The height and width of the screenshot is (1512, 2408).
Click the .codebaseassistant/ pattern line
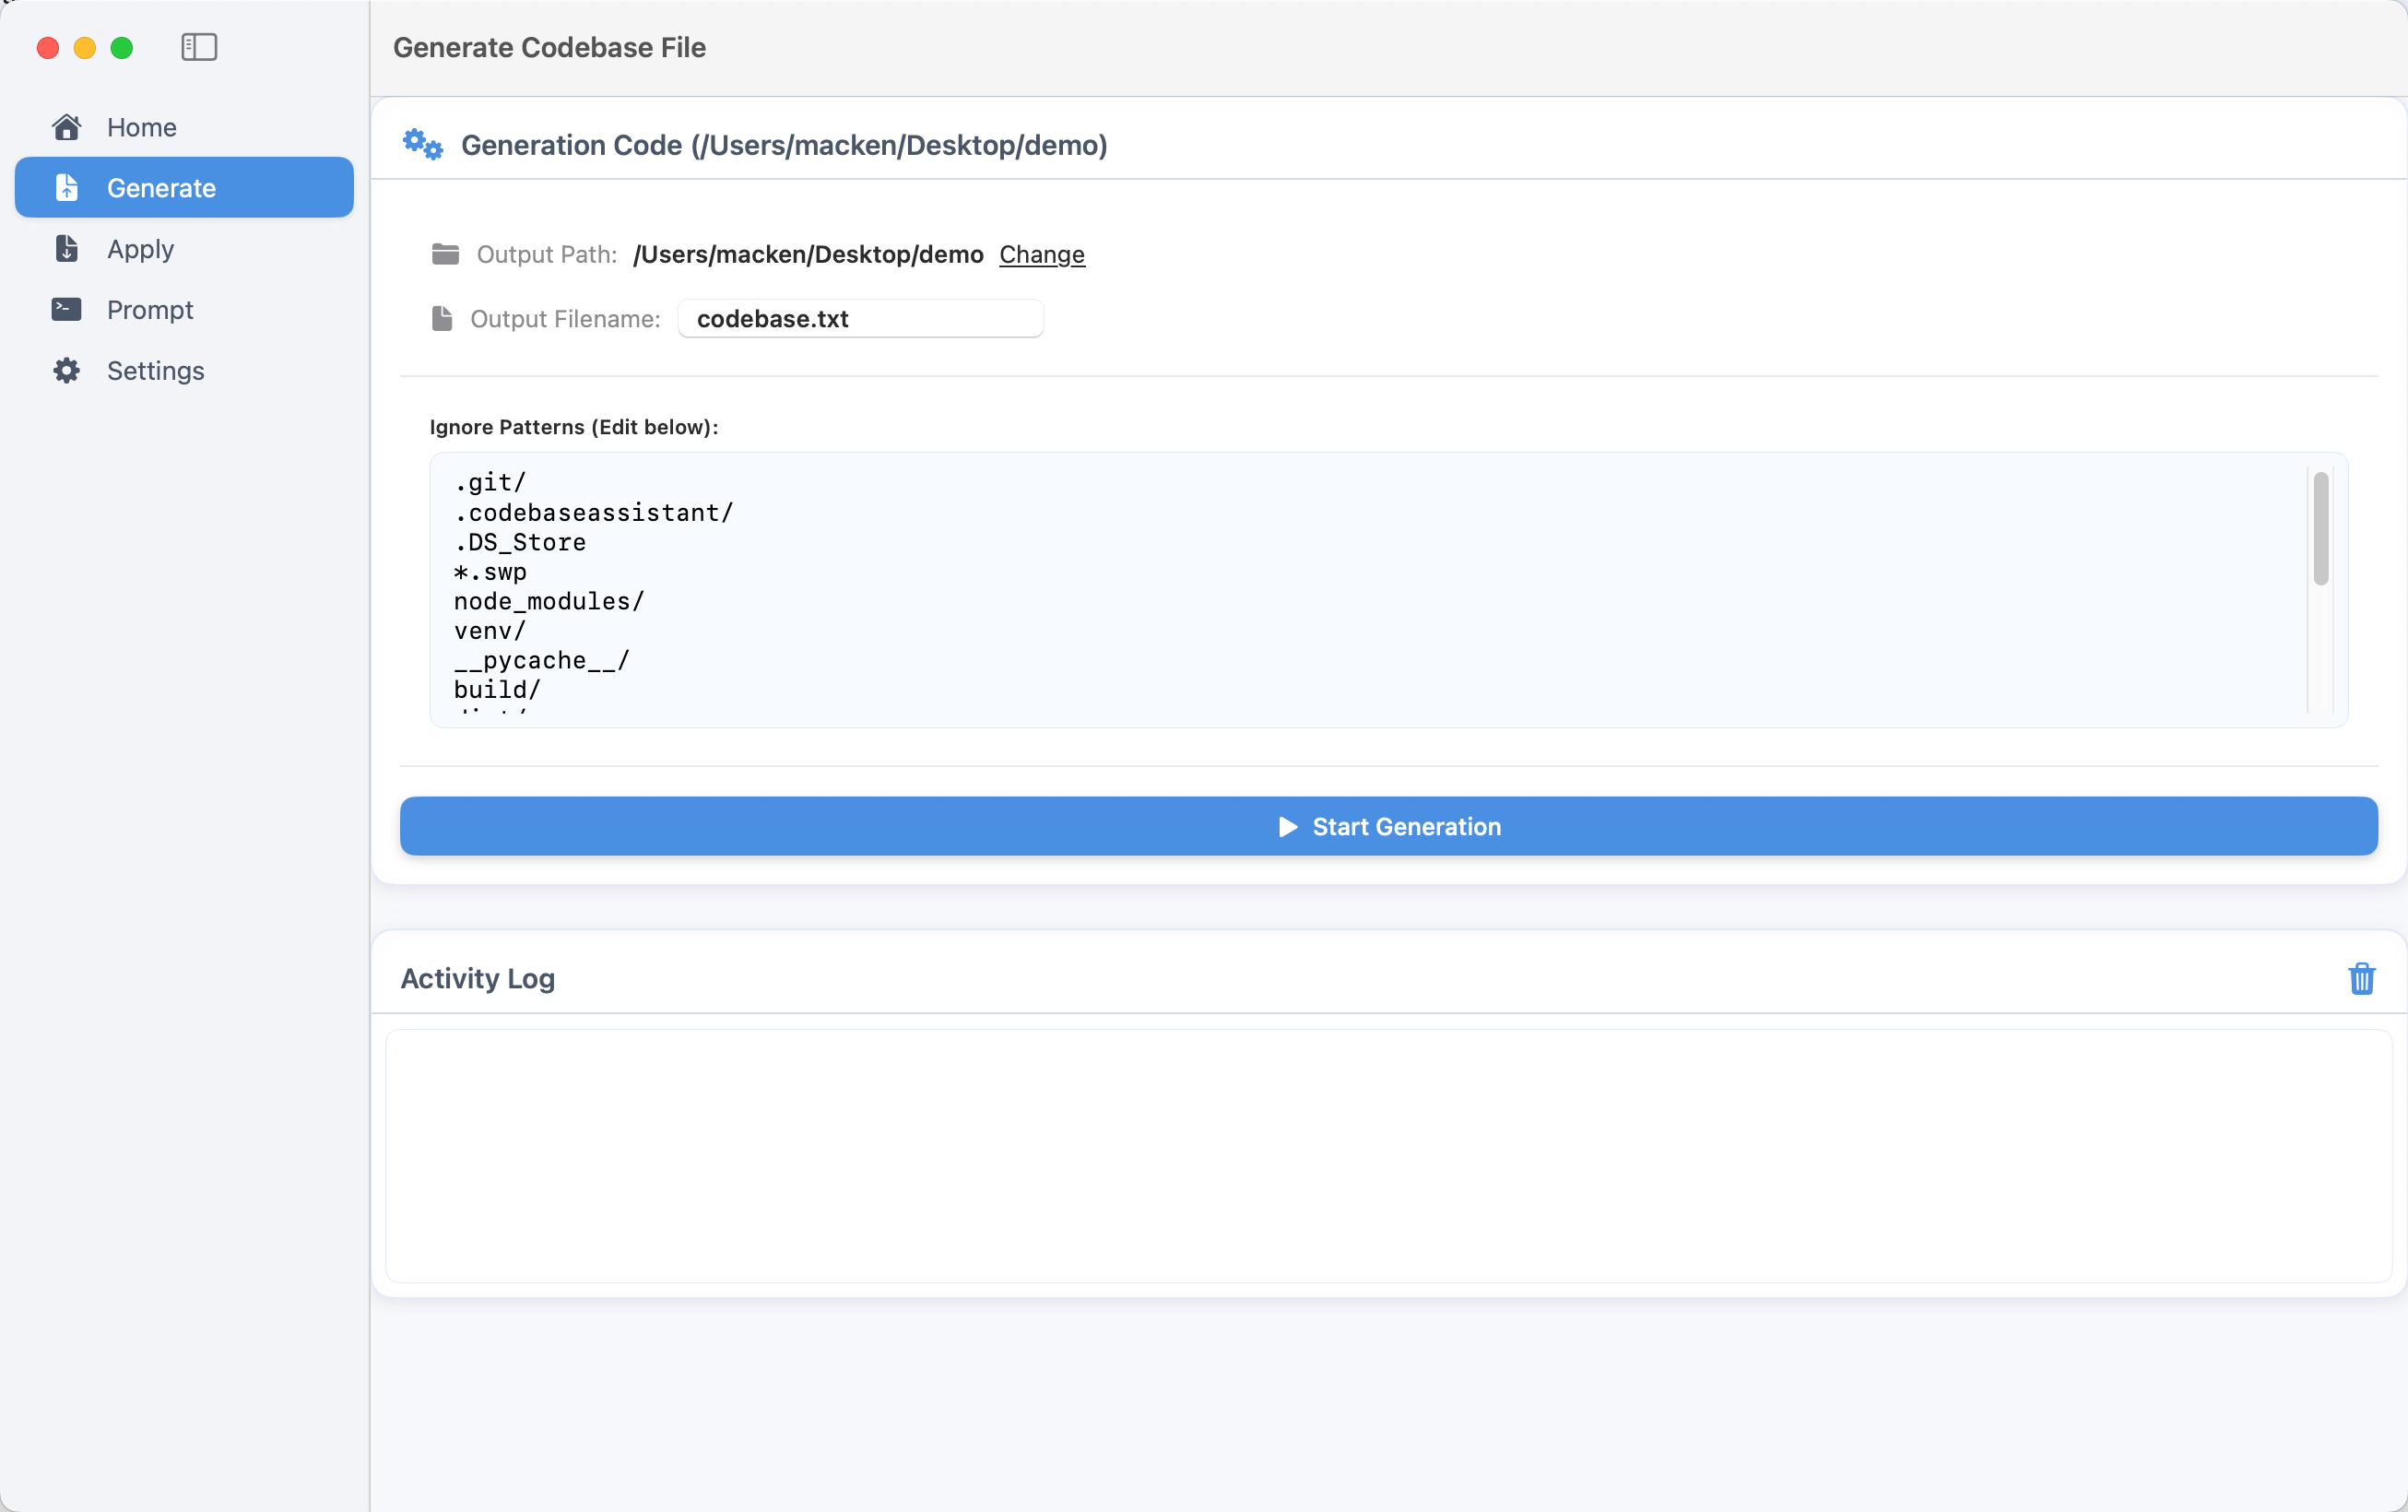(594, 513)
